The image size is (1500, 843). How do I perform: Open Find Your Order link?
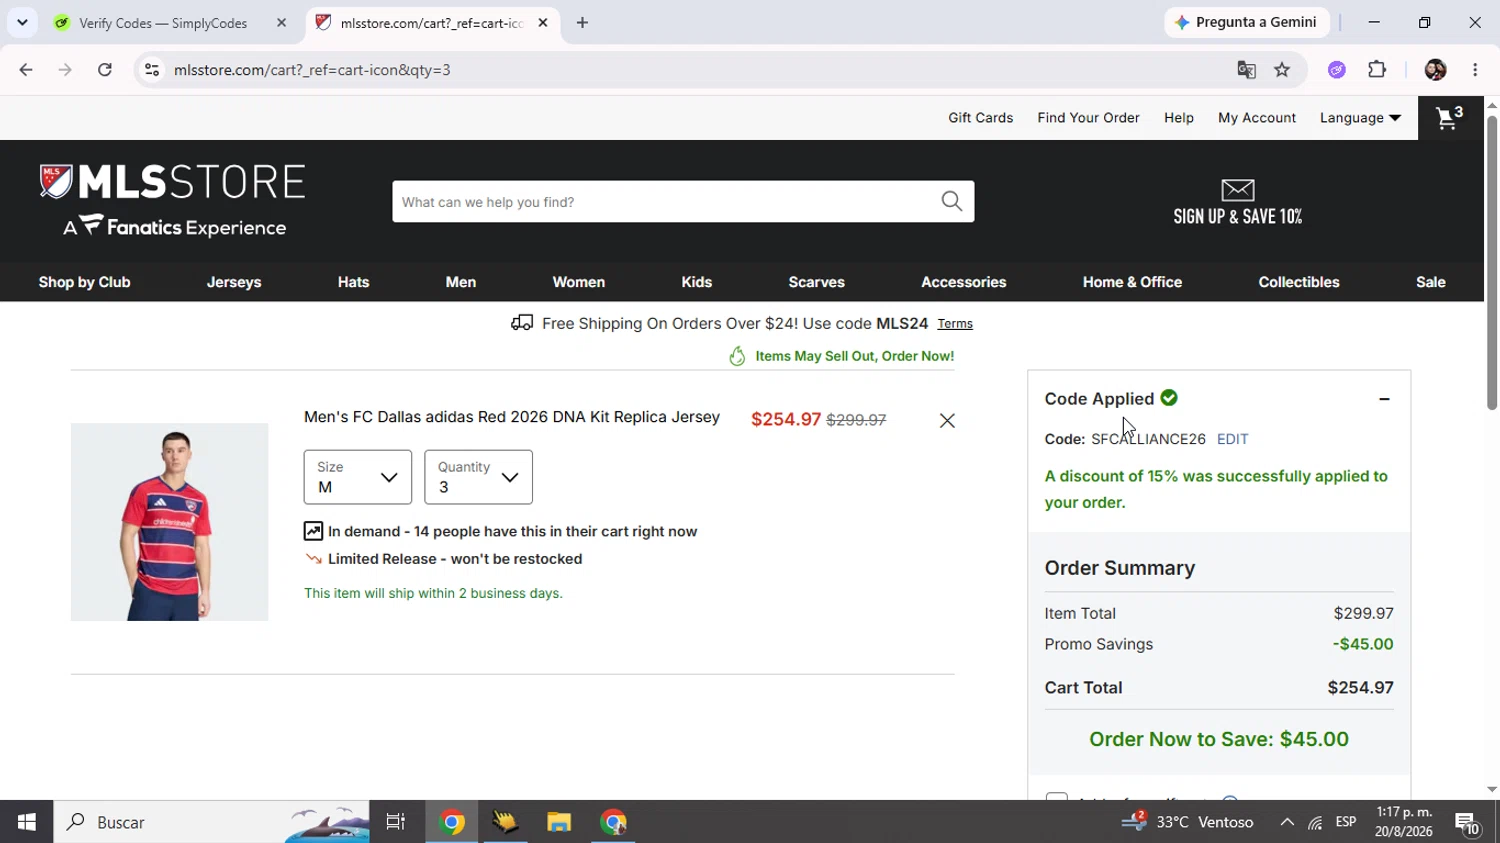click(1089, 118)
